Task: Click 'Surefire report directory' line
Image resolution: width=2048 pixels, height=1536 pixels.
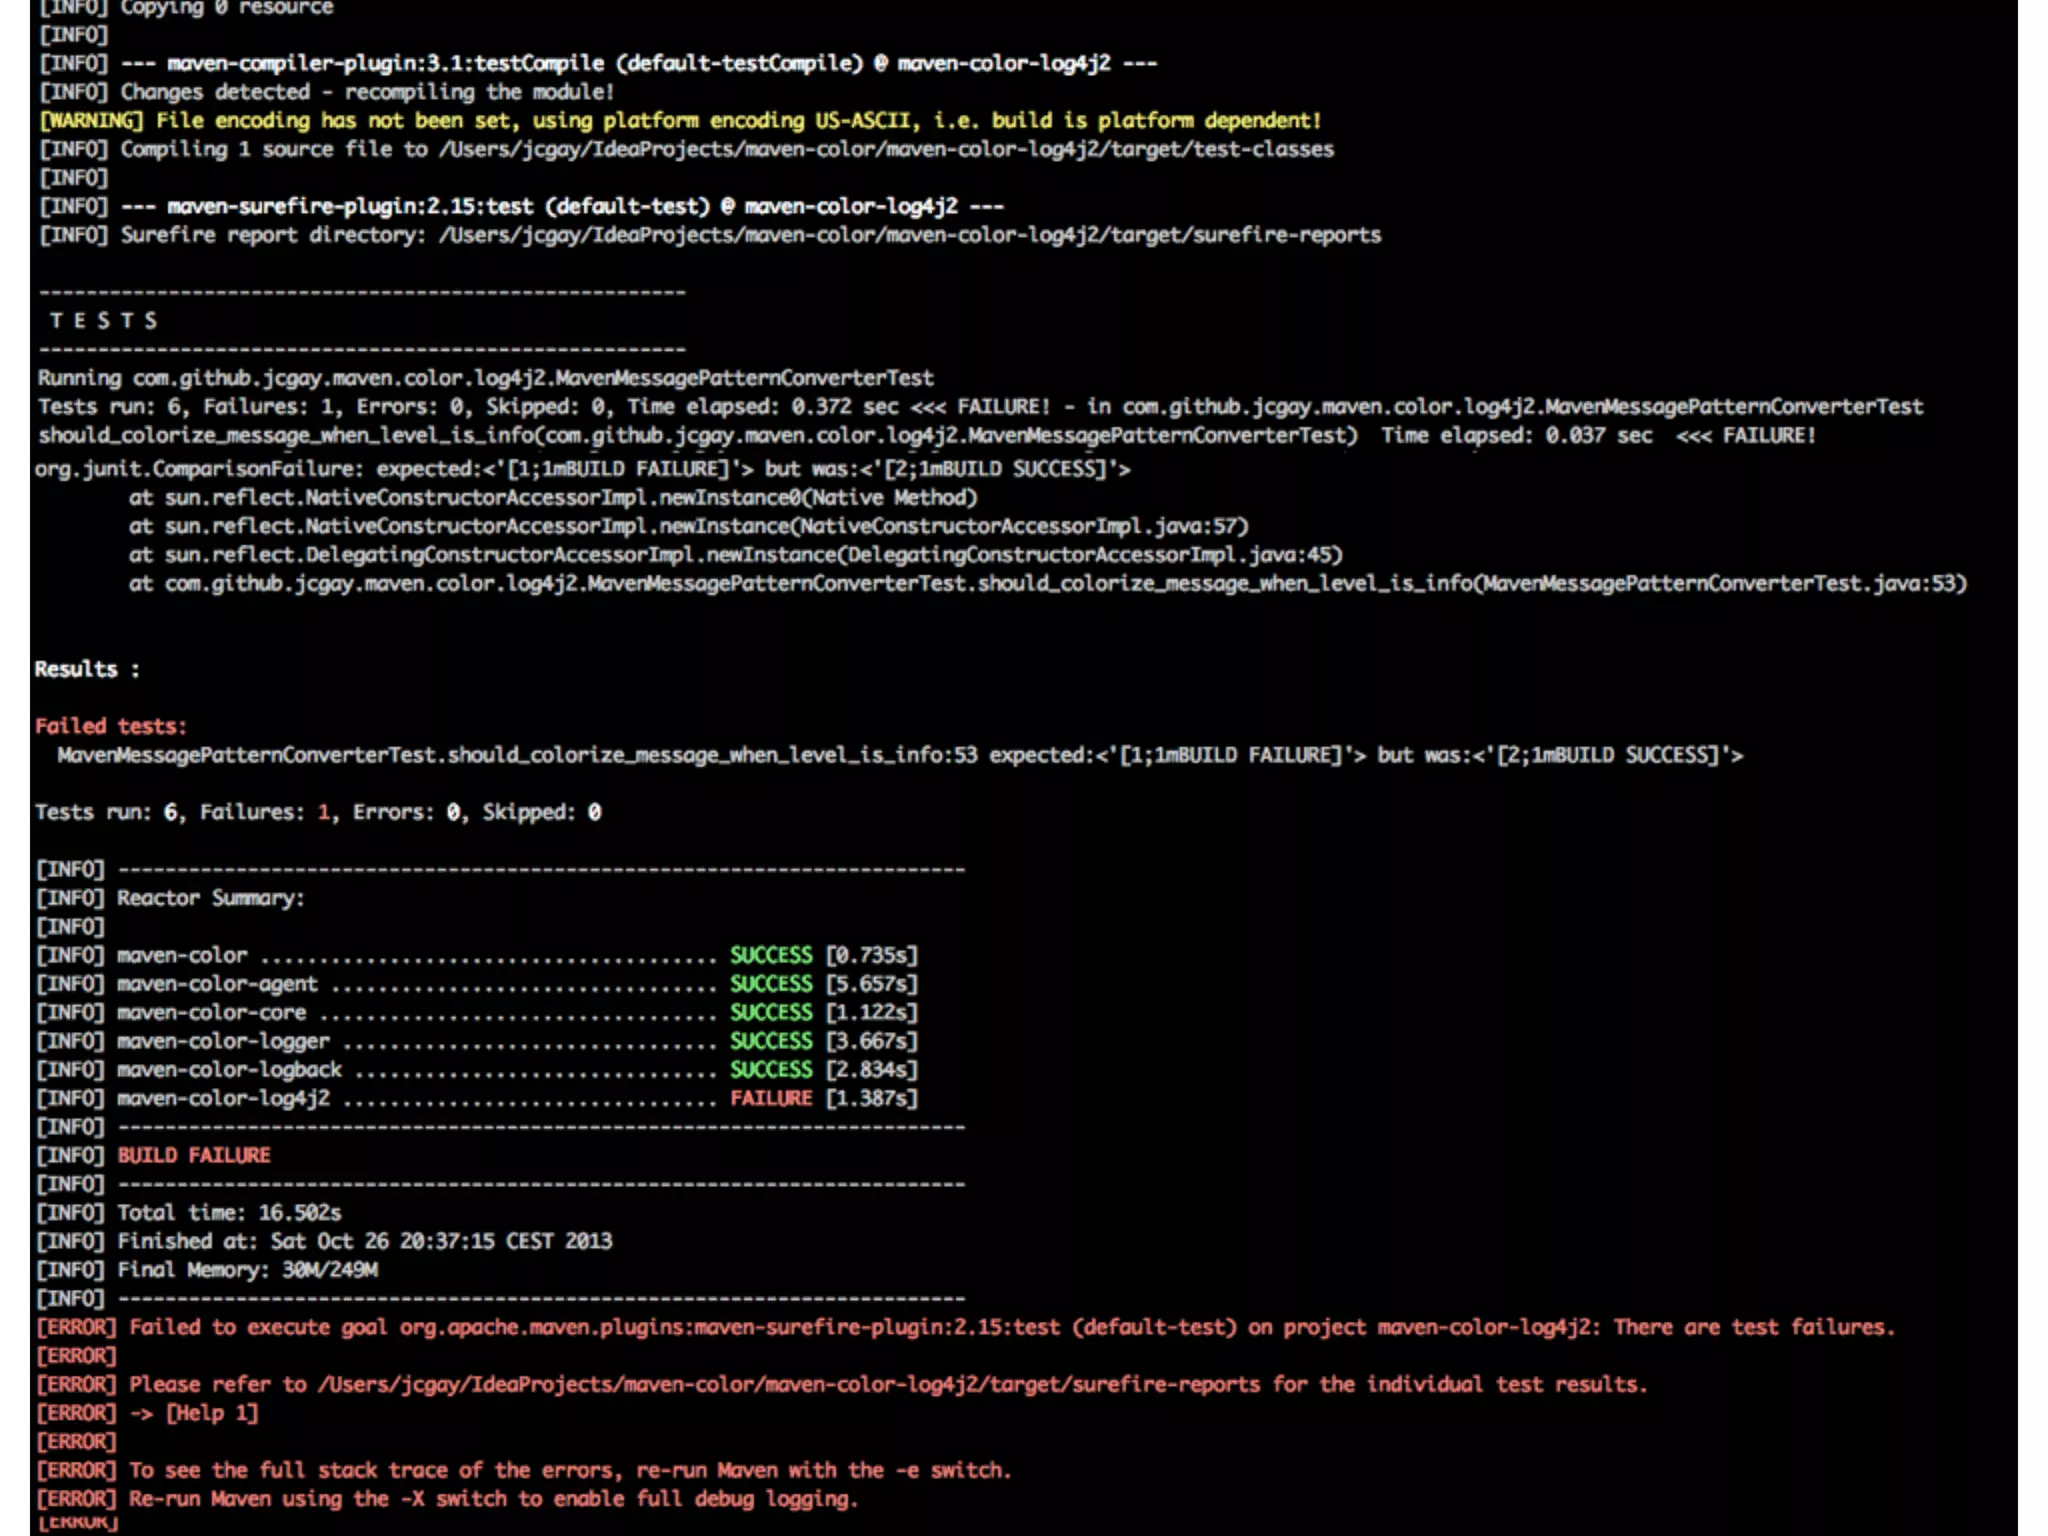Action: [x=710, y=235]
